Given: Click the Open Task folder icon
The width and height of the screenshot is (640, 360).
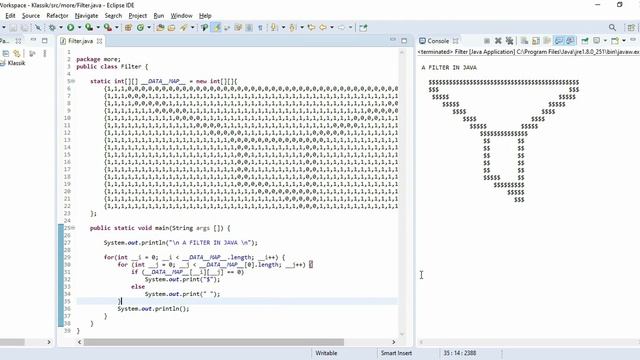Looking at the screenshot, I should [171, 28].
